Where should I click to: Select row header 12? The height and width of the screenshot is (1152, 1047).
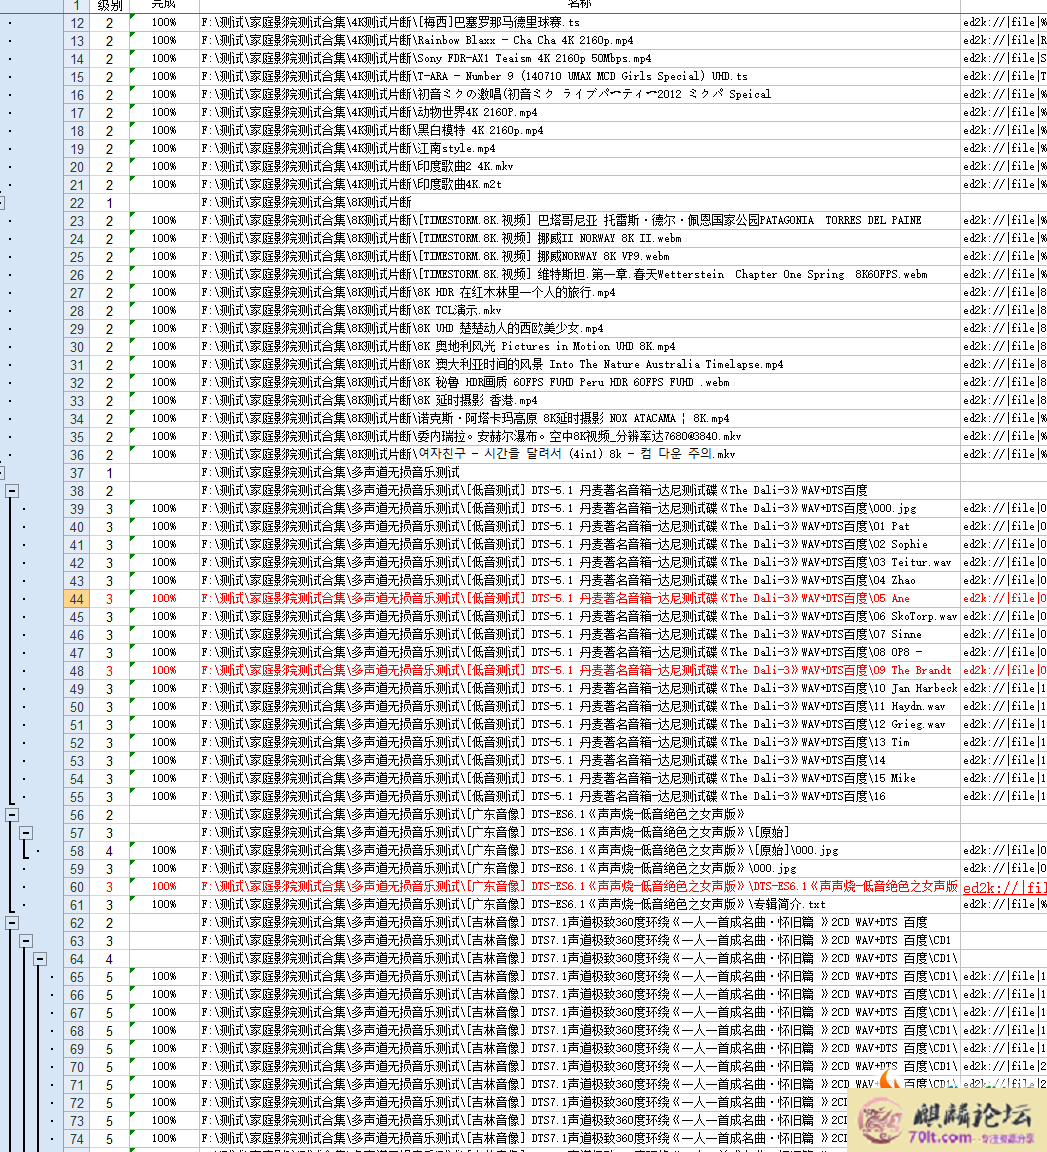coord(76,23)
